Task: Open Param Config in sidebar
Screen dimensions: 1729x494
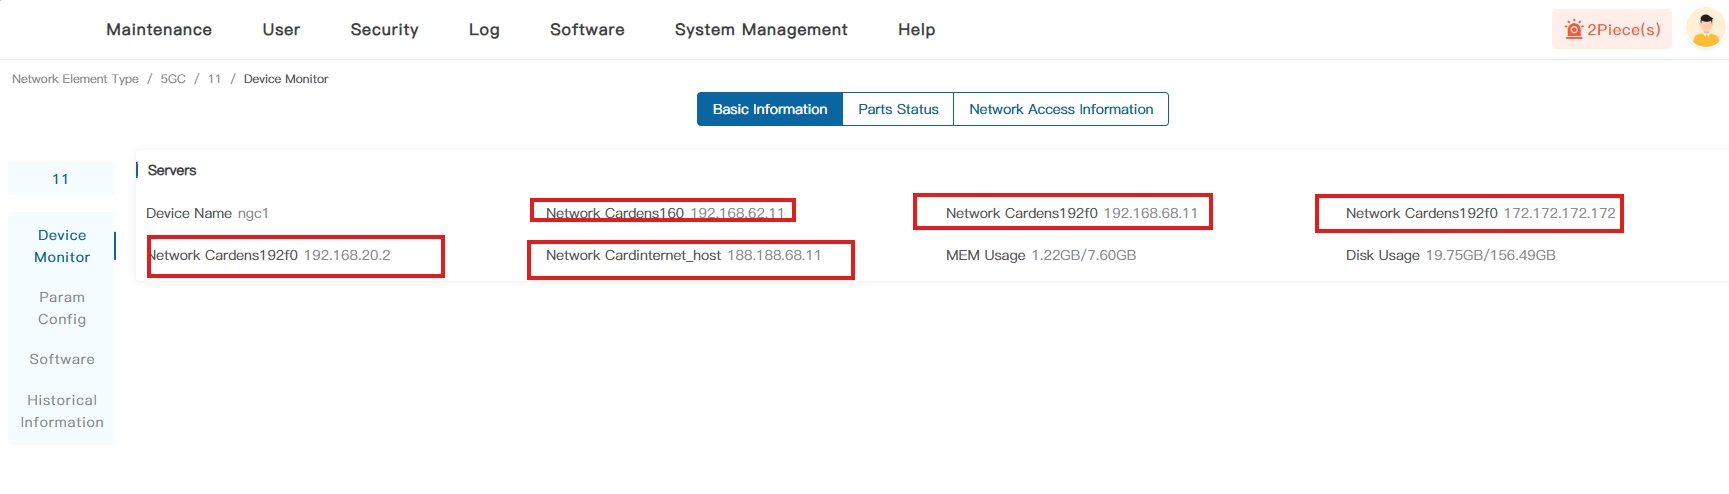Action: (x=62, y=308)
